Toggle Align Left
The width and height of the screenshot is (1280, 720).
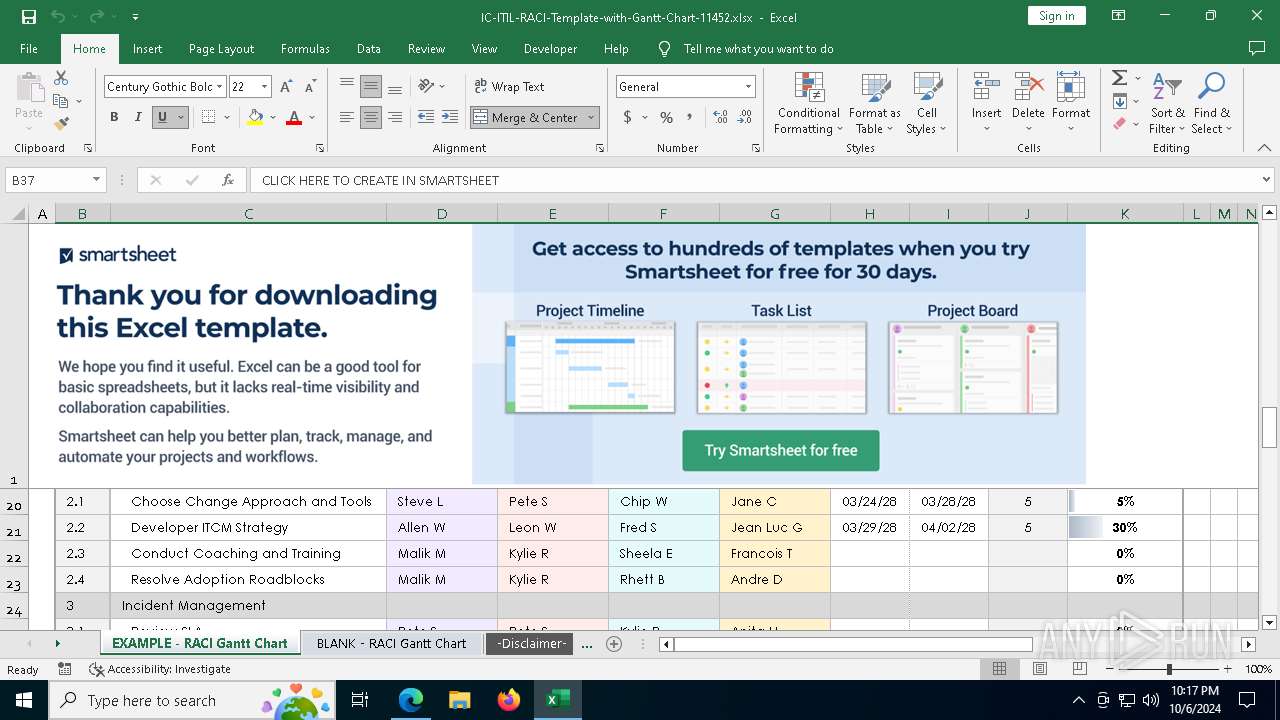(x=346, y=117)
